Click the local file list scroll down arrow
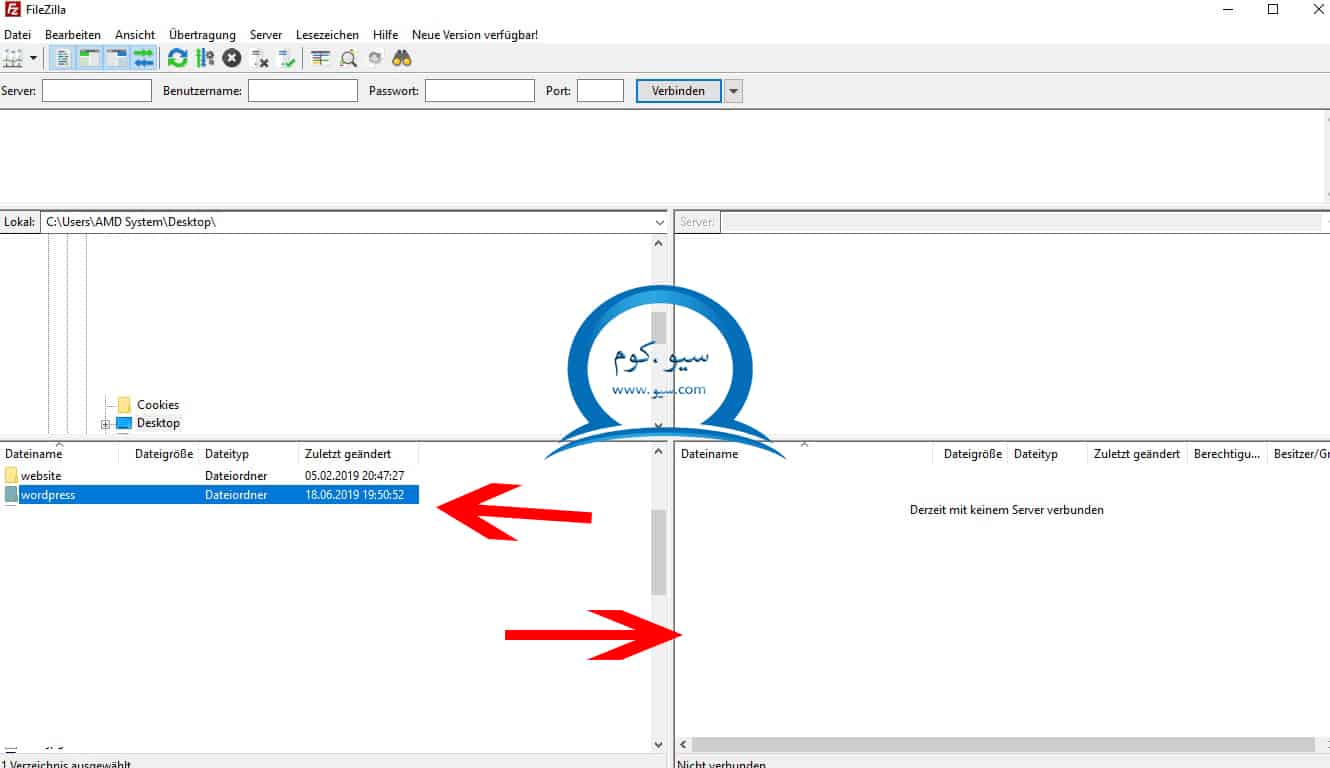The width and height of the screenshot is (1330, 768). coord(658,744)
